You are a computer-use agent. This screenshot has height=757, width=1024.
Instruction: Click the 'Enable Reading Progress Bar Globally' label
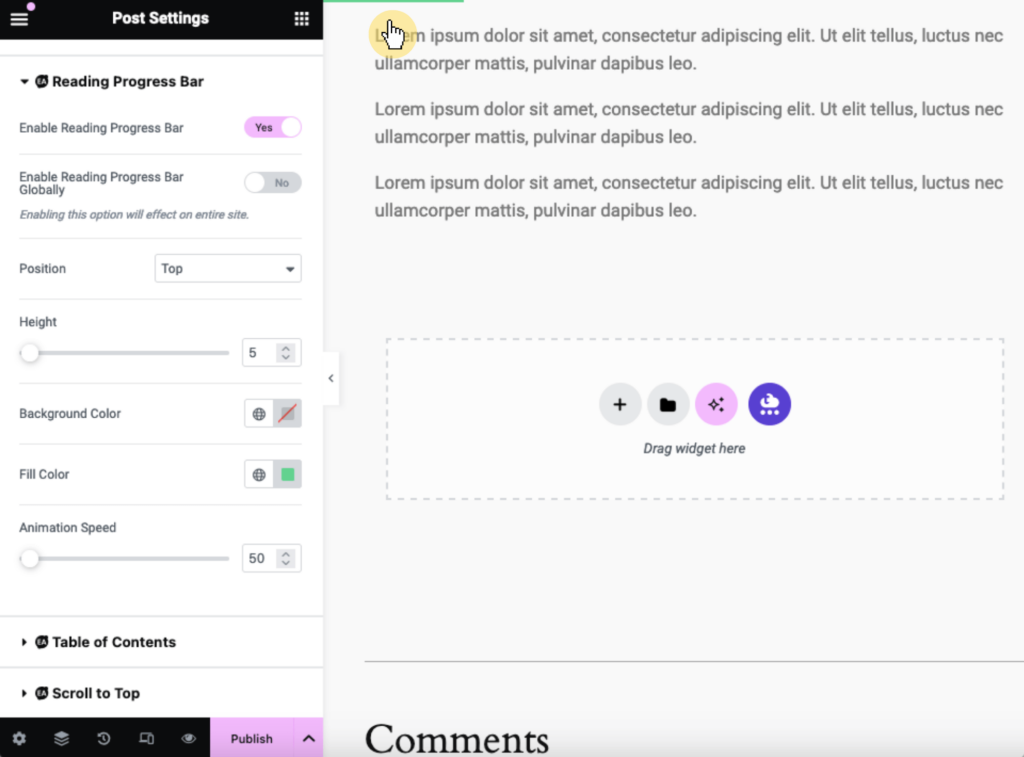point(101,184)
